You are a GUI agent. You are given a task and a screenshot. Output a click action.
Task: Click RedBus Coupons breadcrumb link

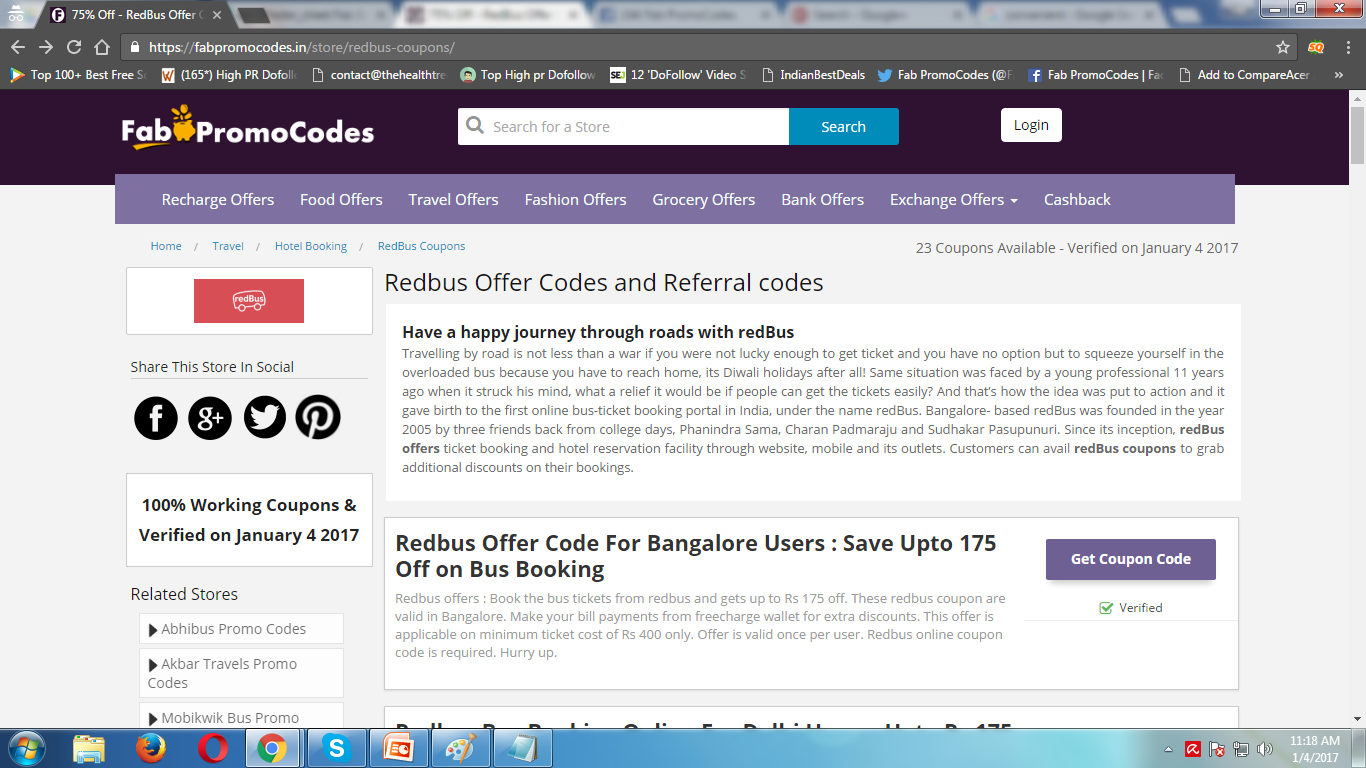[421, 246]
